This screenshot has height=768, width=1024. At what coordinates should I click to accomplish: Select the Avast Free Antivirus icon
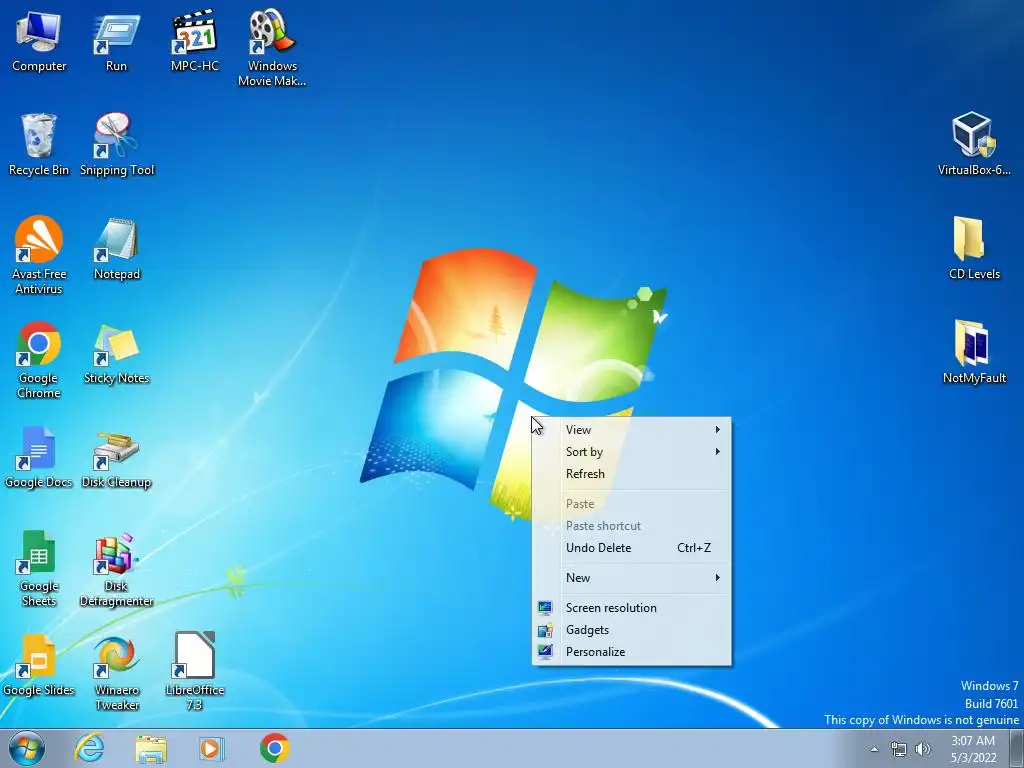[39, 256]
